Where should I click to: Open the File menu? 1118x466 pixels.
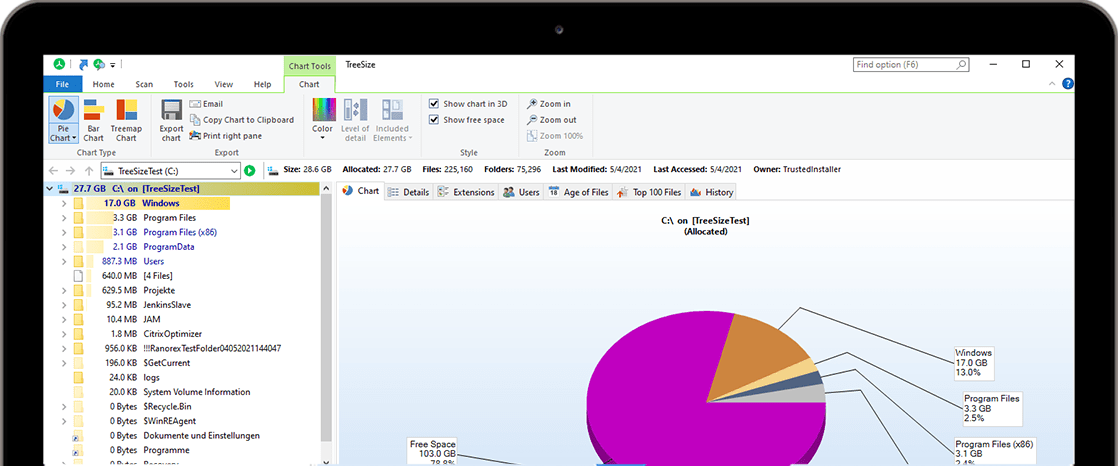click(63, 84)
